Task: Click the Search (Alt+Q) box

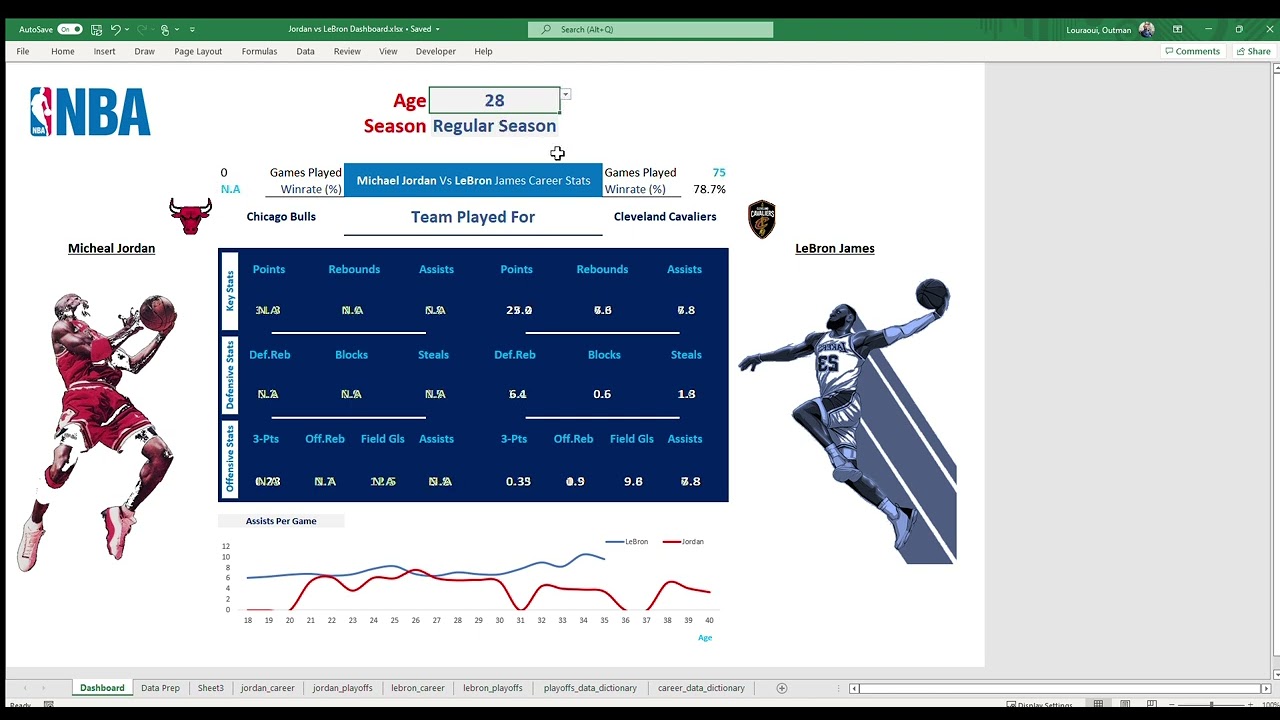Action: 650,29
